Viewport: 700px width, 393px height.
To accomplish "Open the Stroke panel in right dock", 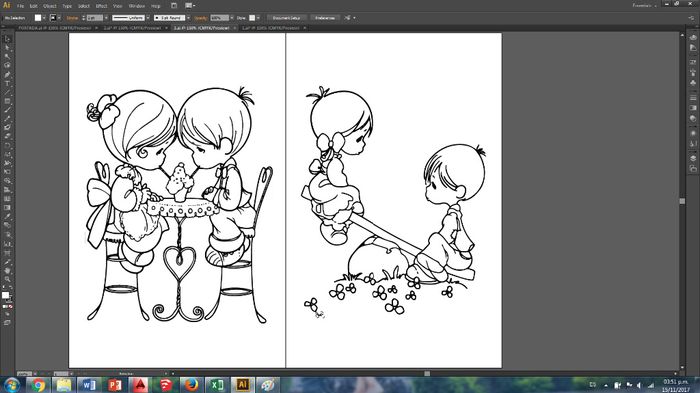I will click(x=693, y=98).
